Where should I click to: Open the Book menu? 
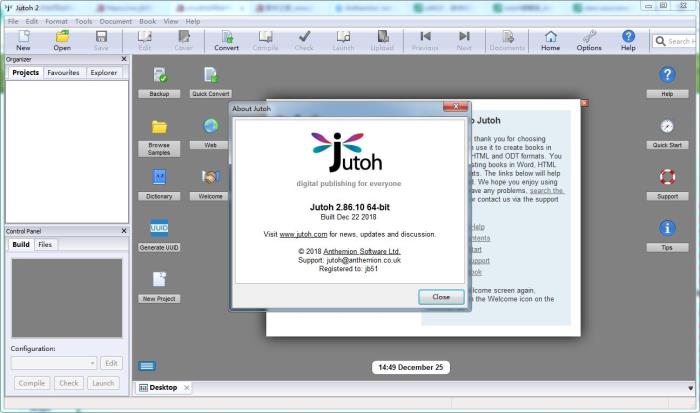(x=148, y=21)
